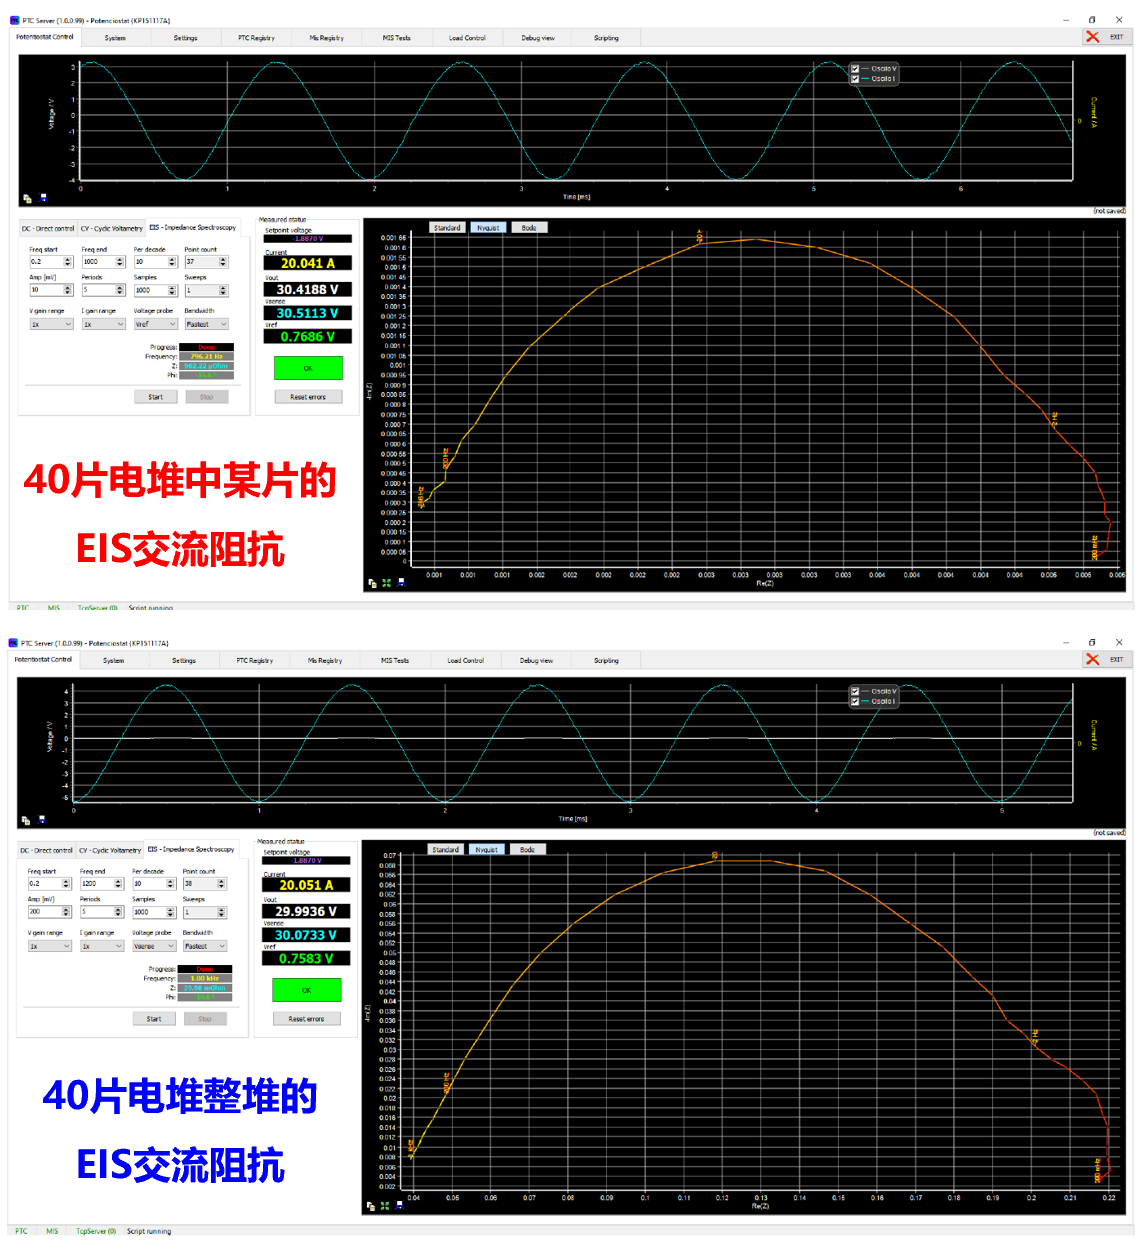Click save icon under top window Nyquist plot
Viewport: 1145px width, 1245px height.
[401, 582]
